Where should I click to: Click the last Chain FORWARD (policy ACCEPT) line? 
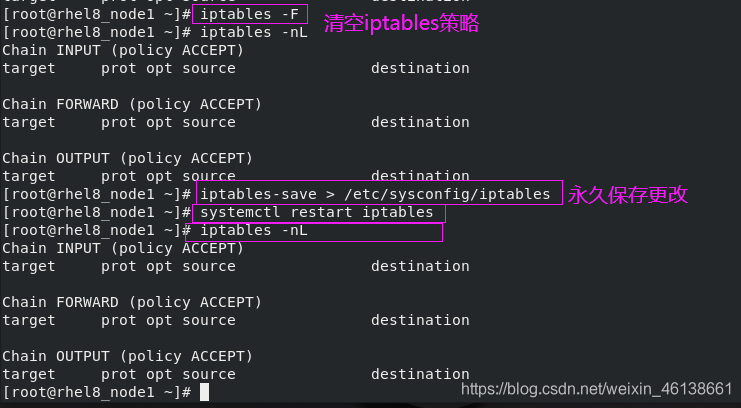point(132,302)
